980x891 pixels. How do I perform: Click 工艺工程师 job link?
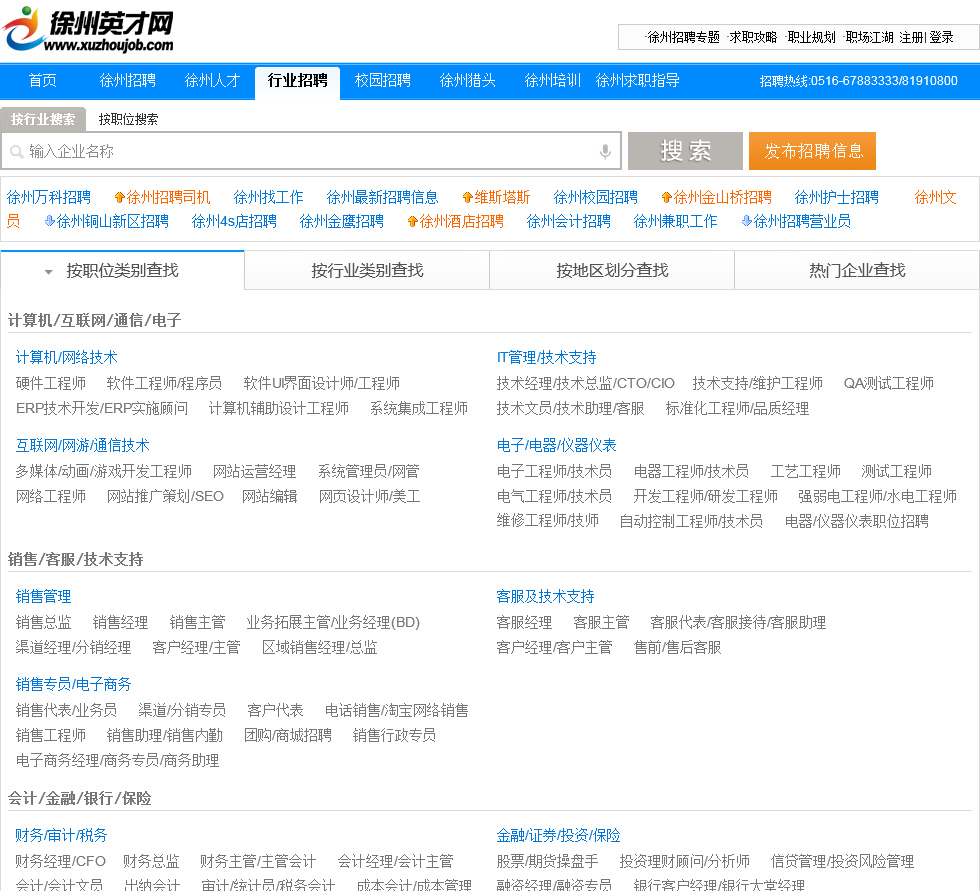point(806,471)
